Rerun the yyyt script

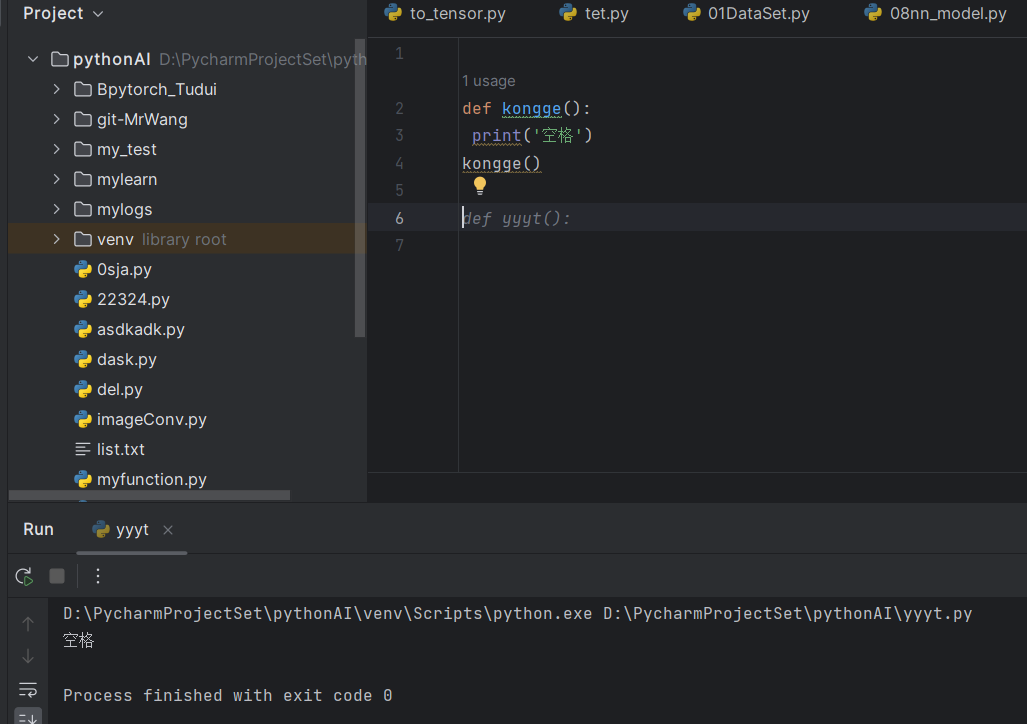coord(24,576)
